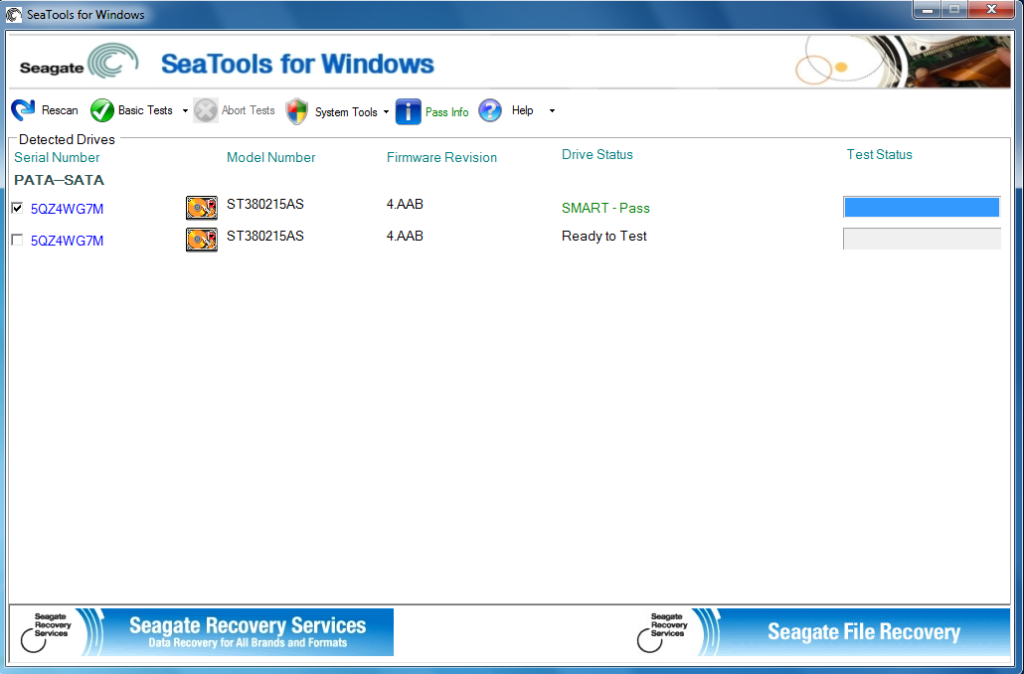Click the Pass Info label

[447, 112]
